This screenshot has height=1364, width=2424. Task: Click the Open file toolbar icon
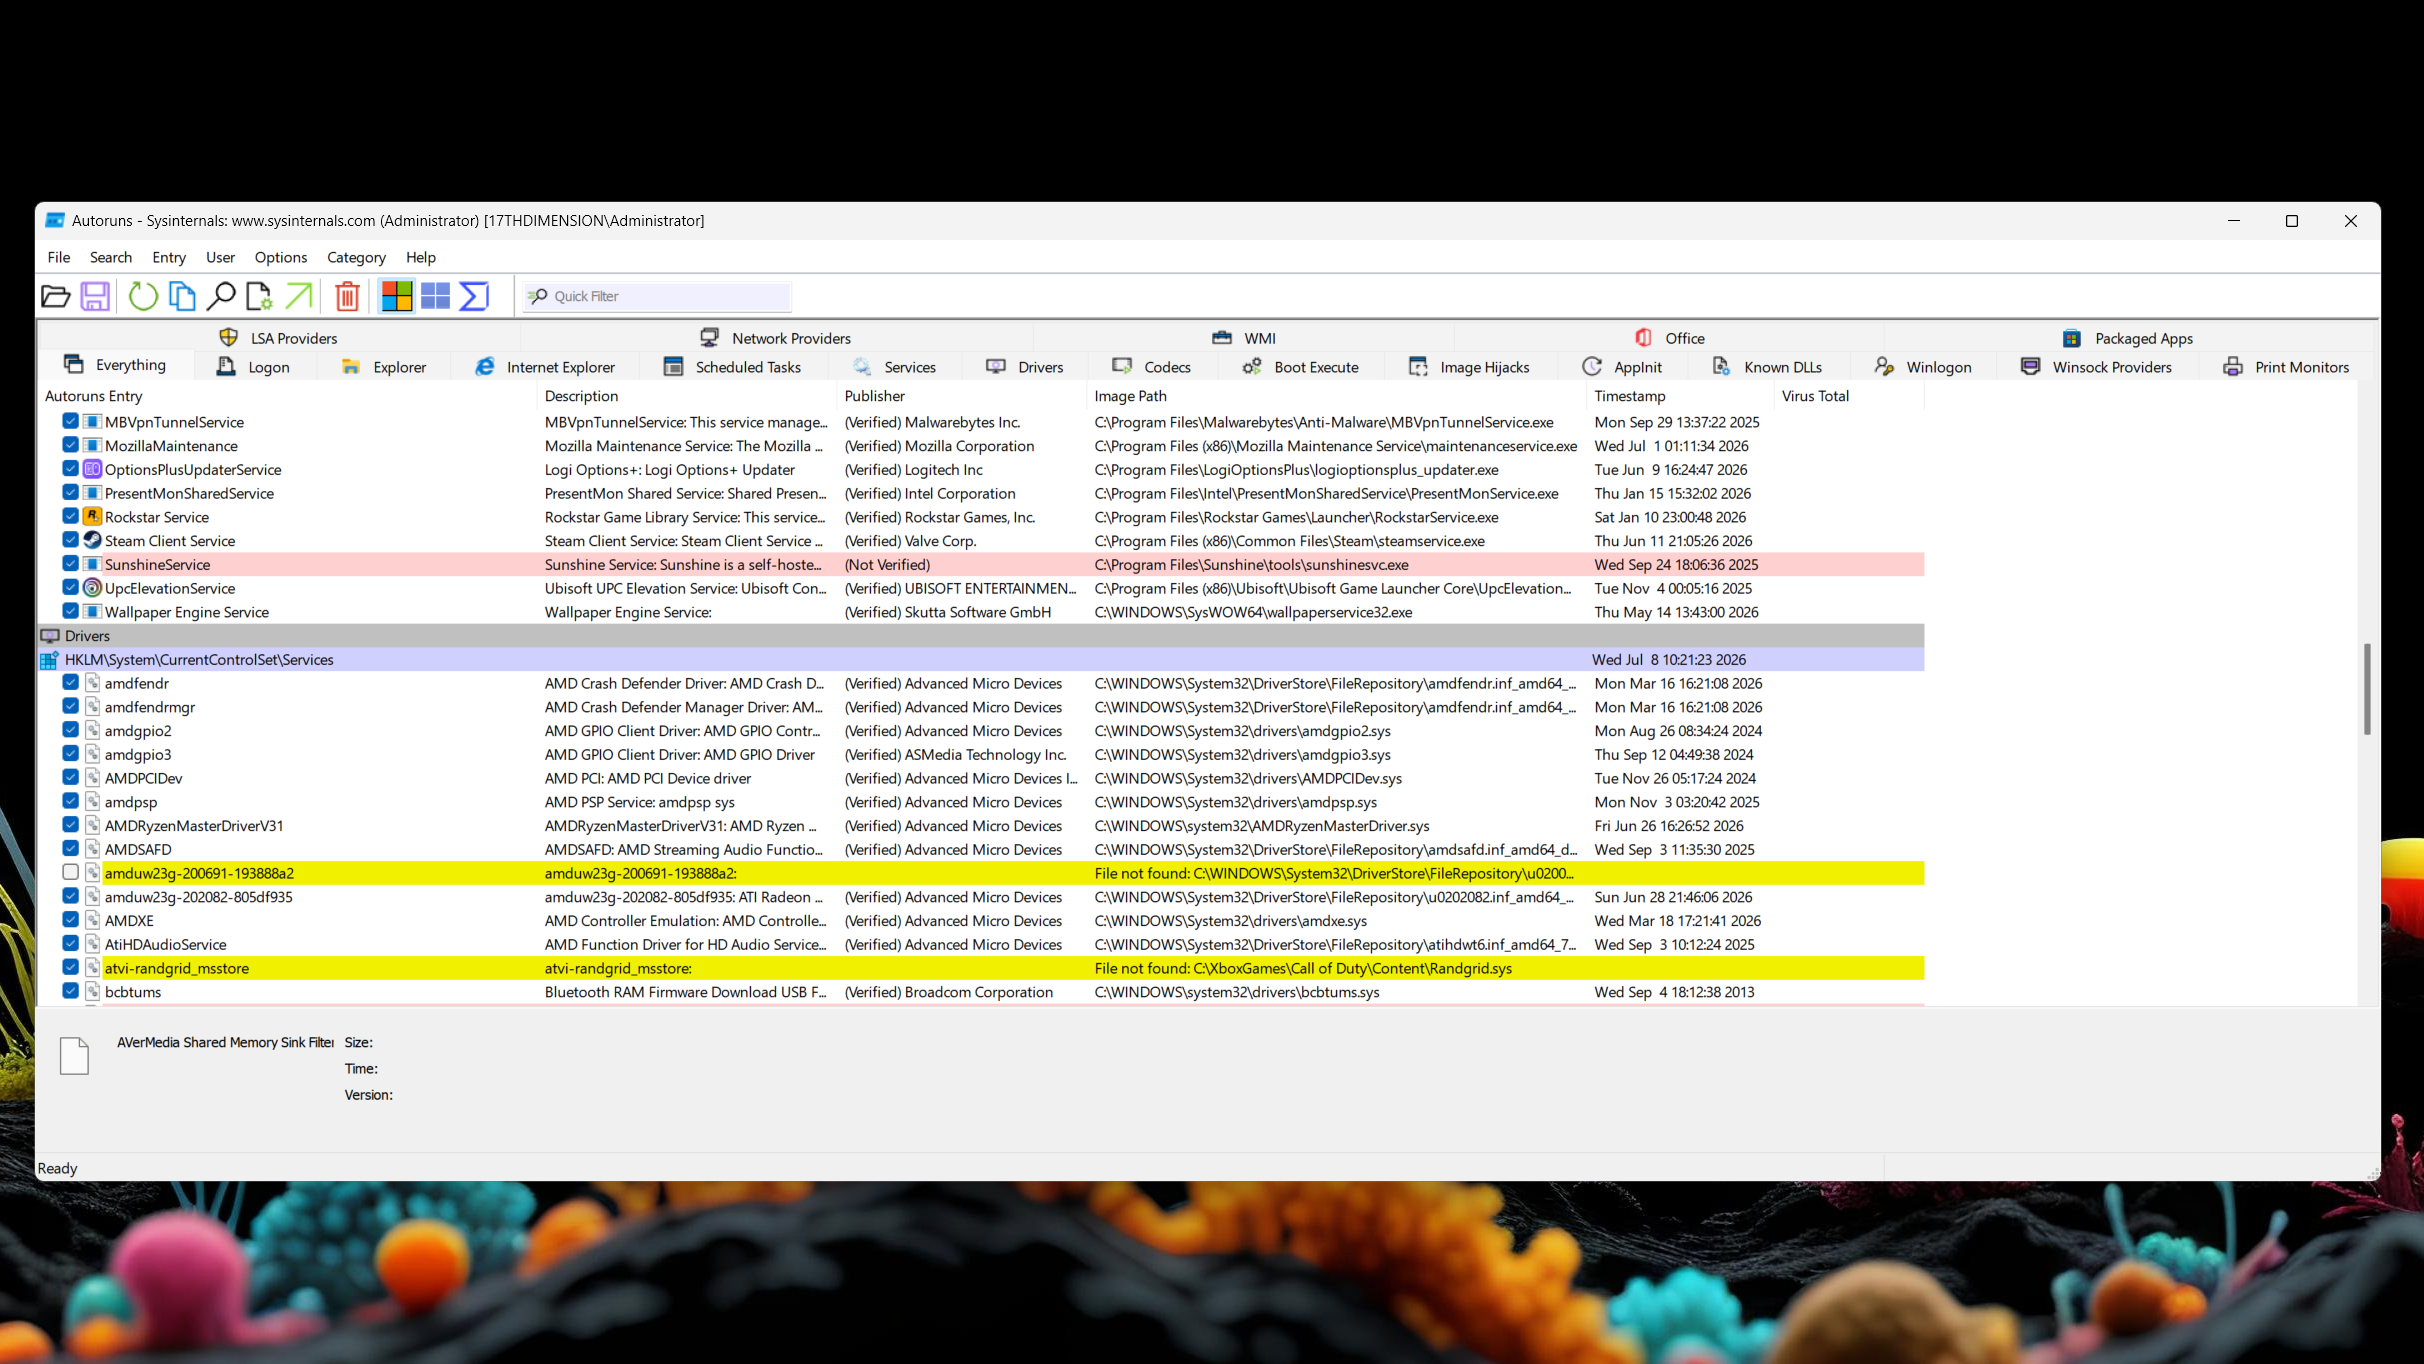pyautogui.click(x=56, y=296)
